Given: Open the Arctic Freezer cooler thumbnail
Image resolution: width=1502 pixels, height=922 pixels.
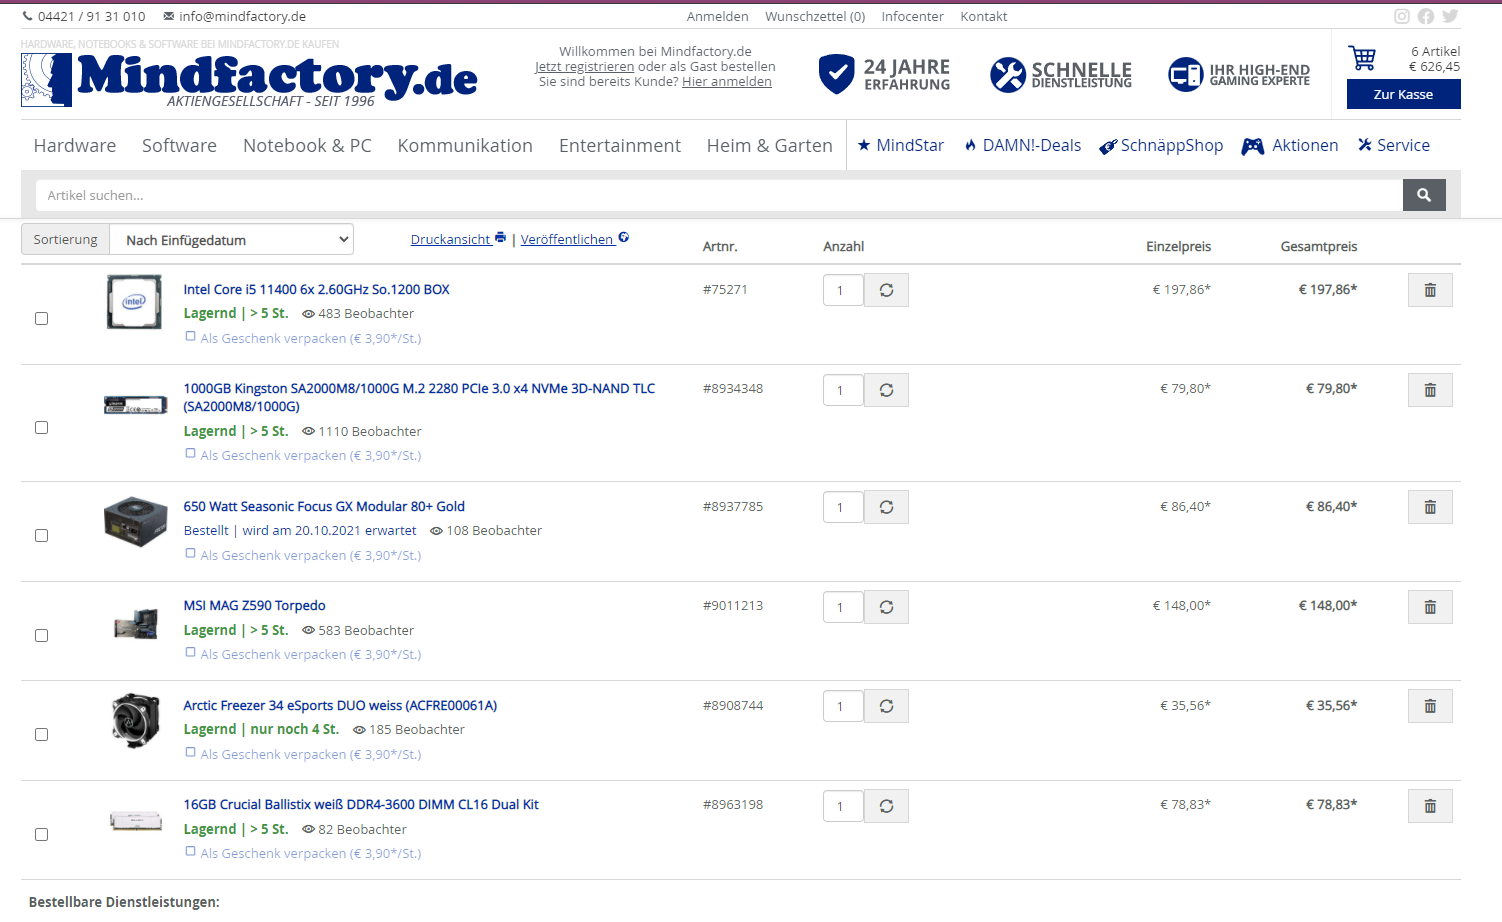Looking at the screenshot, I should [135, 720].
